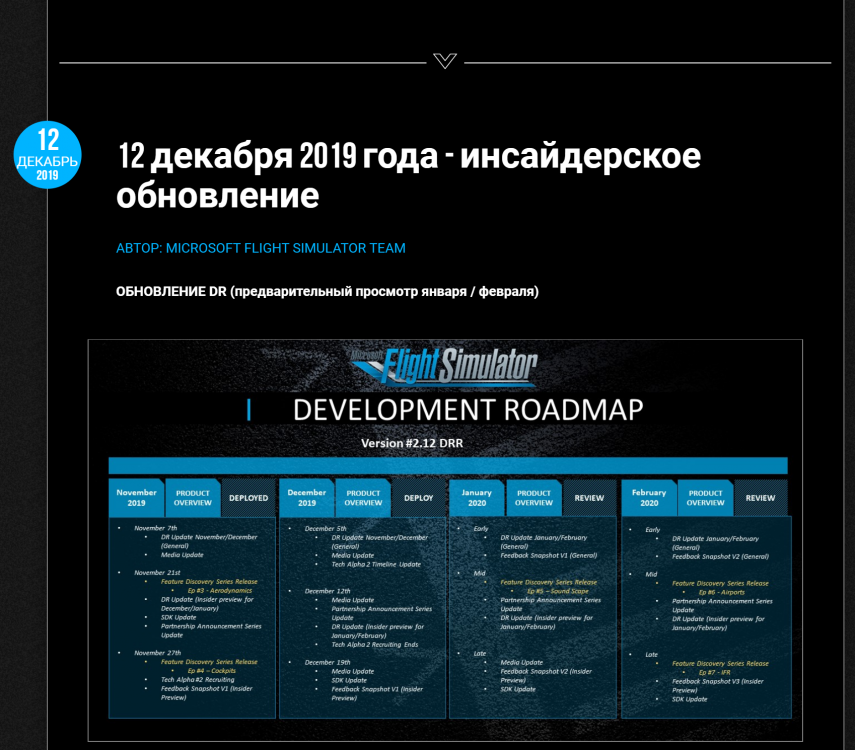Click the blue timeline bar above the month columns

point(449,466)
